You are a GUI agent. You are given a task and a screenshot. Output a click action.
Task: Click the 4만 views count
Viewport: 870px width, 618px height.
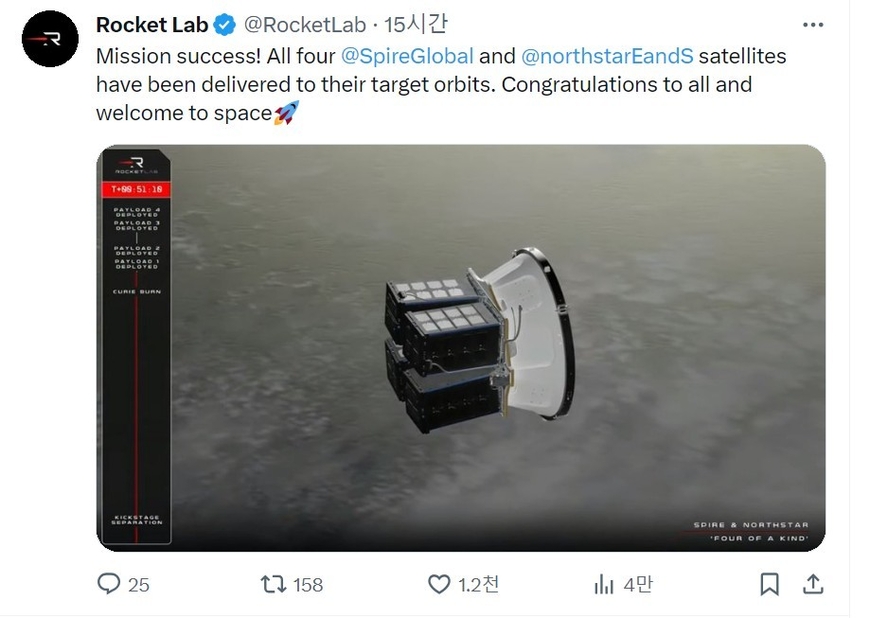[638, 584]
